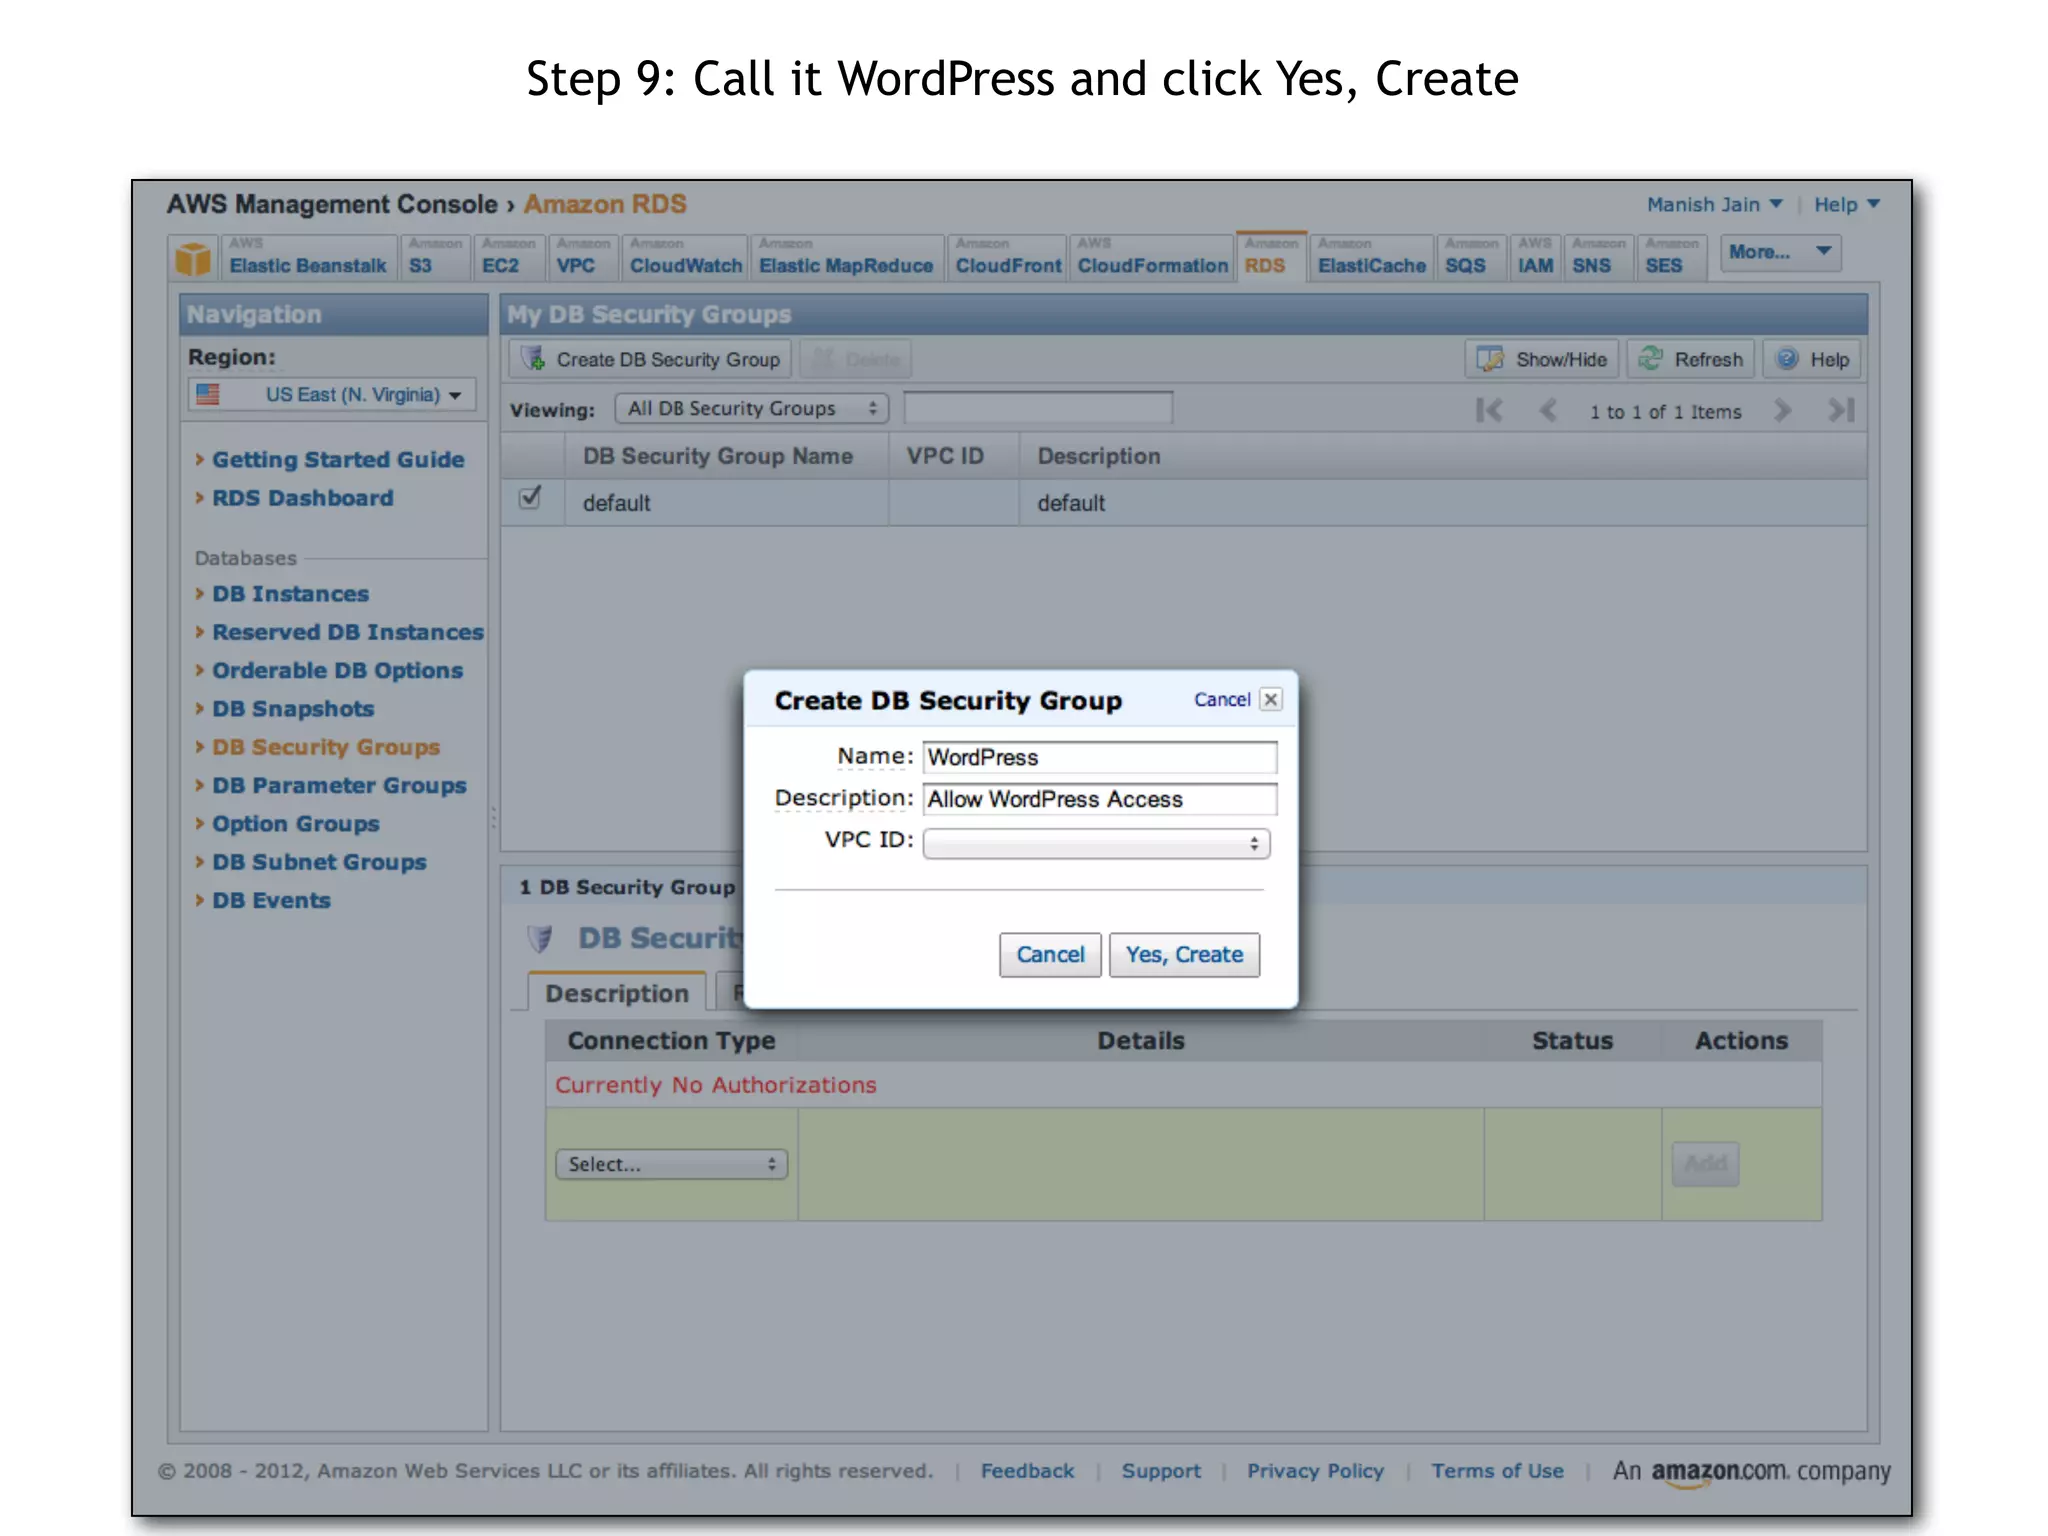Click the Refresh arrows icon
This screenshot has width=2048, height=1536.
(x=1650, y=359)
